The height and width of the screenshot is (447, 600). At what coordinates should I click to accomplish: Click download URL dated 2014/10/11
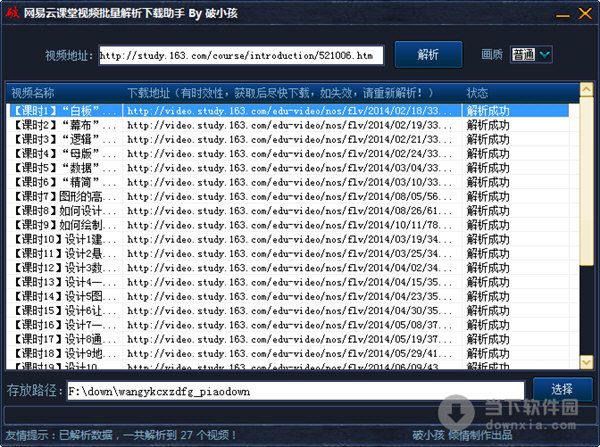(x=289, y=225)
